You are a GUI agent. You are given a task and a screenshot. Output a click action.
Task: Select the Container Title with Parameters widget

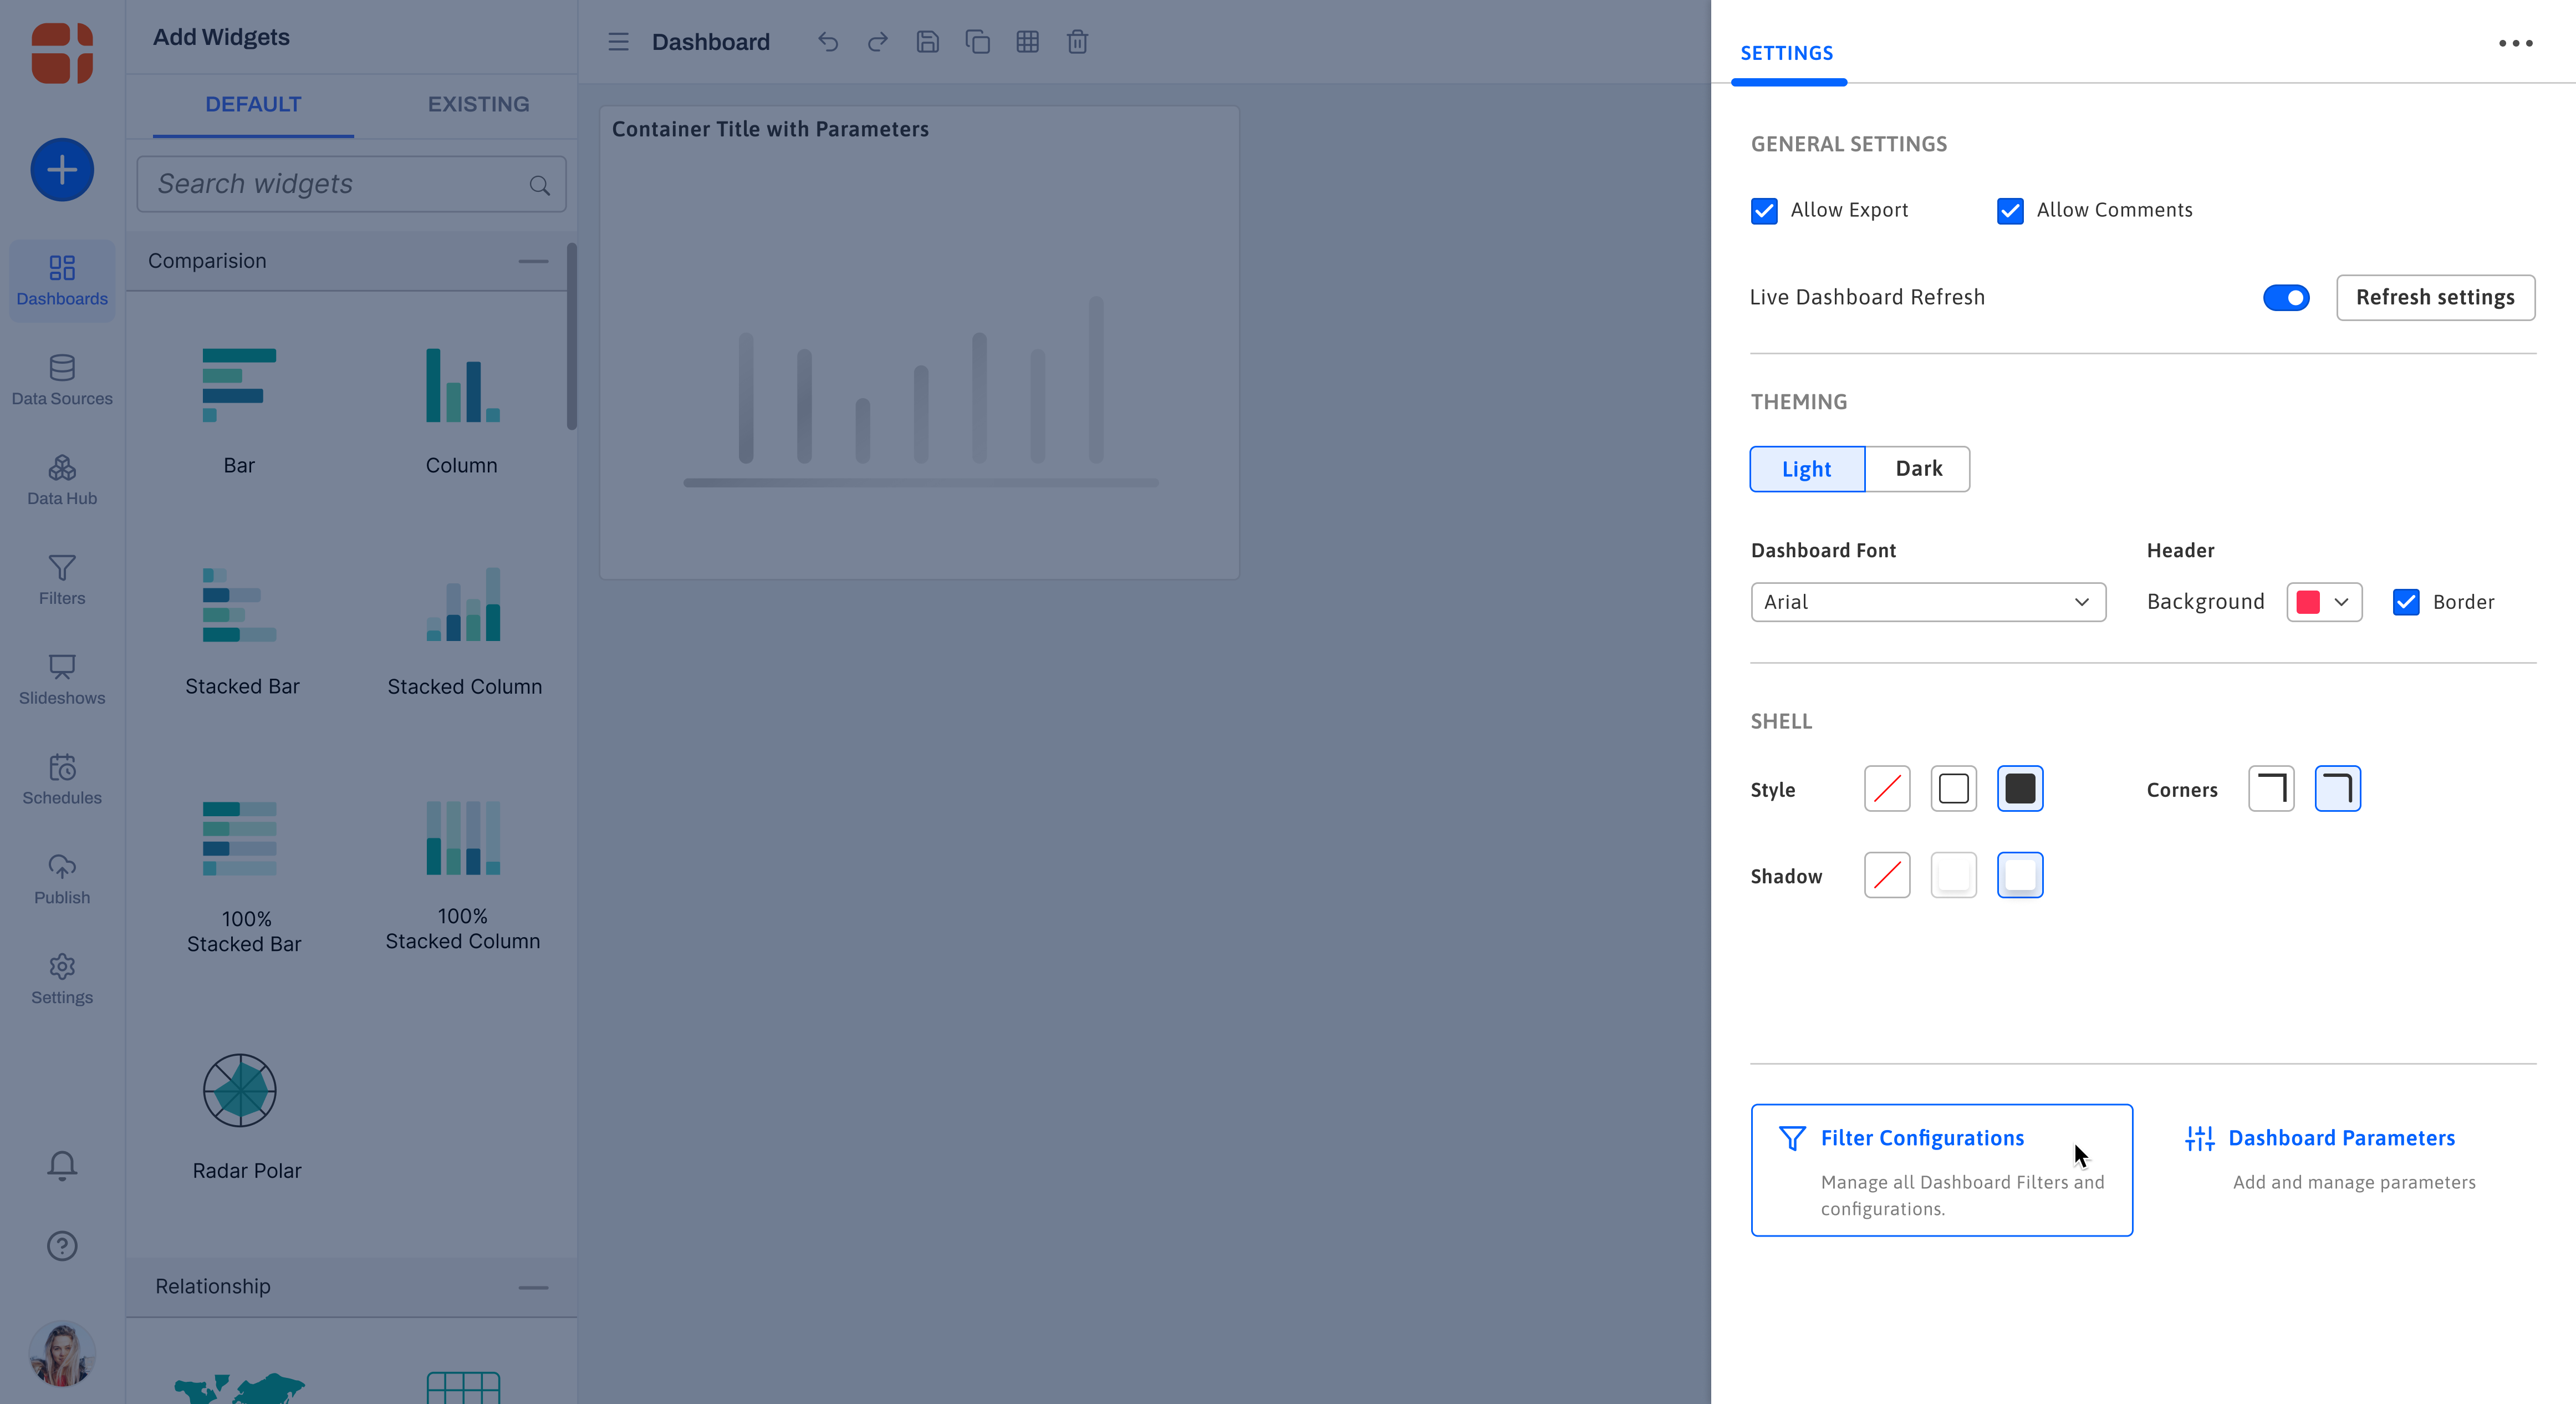[919, 343]
